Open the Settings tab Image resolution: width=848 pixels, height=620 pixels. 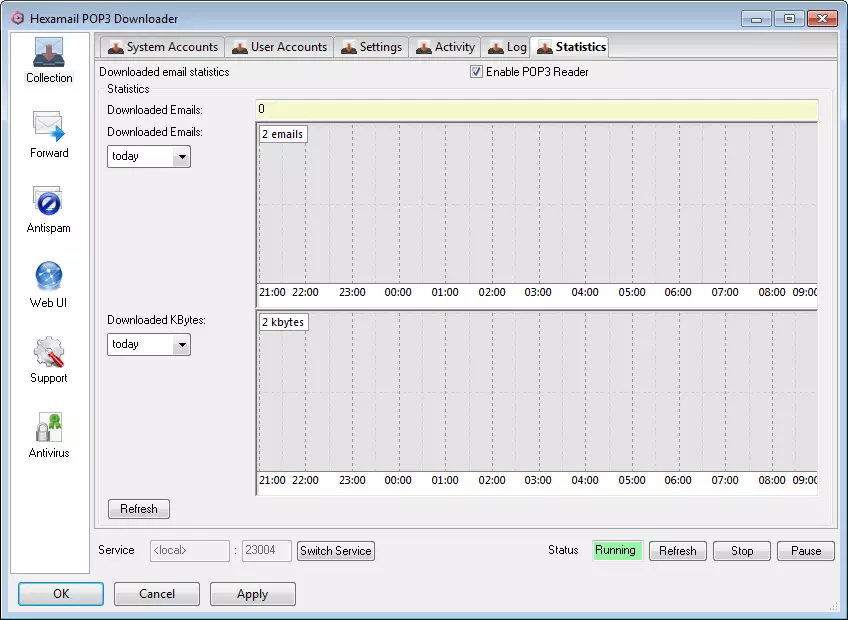(x=371, y=47)
